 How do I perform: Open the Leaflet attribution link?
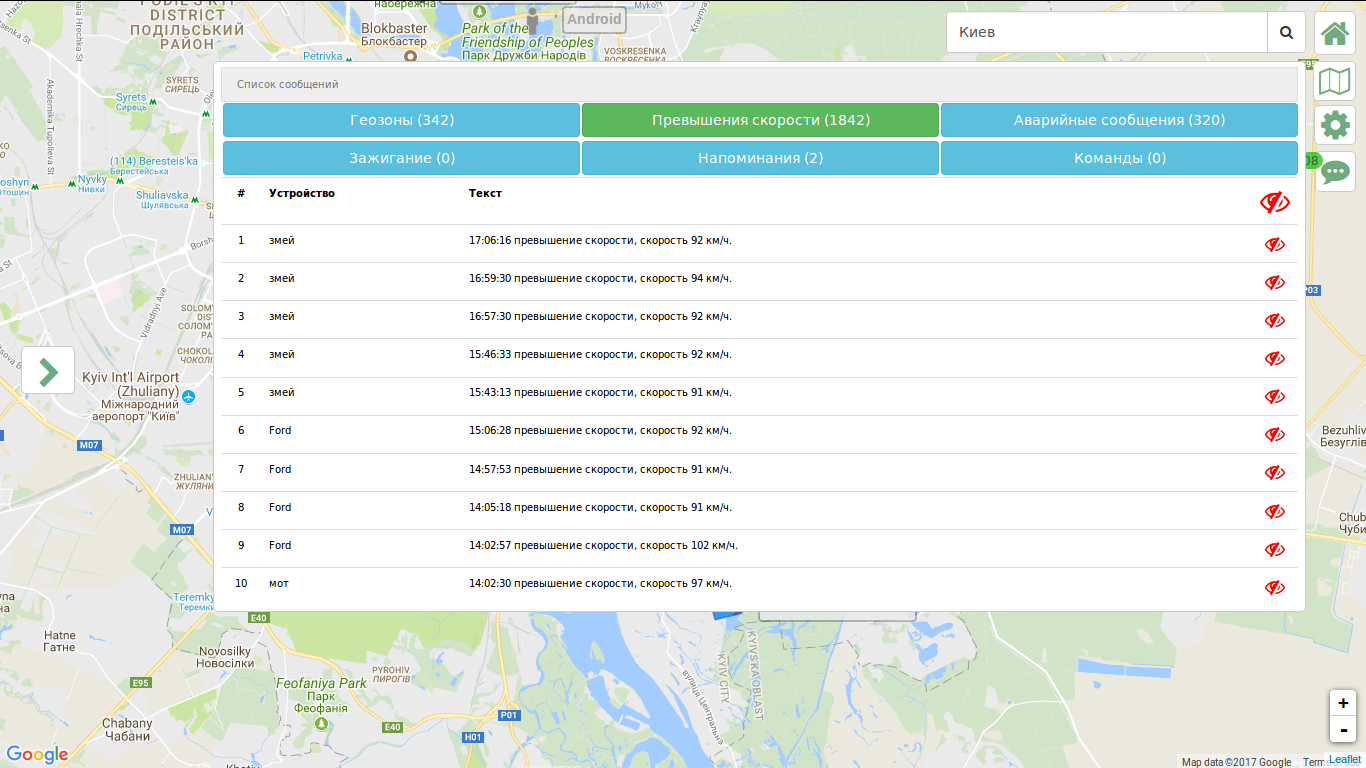tap(1344, 761)
